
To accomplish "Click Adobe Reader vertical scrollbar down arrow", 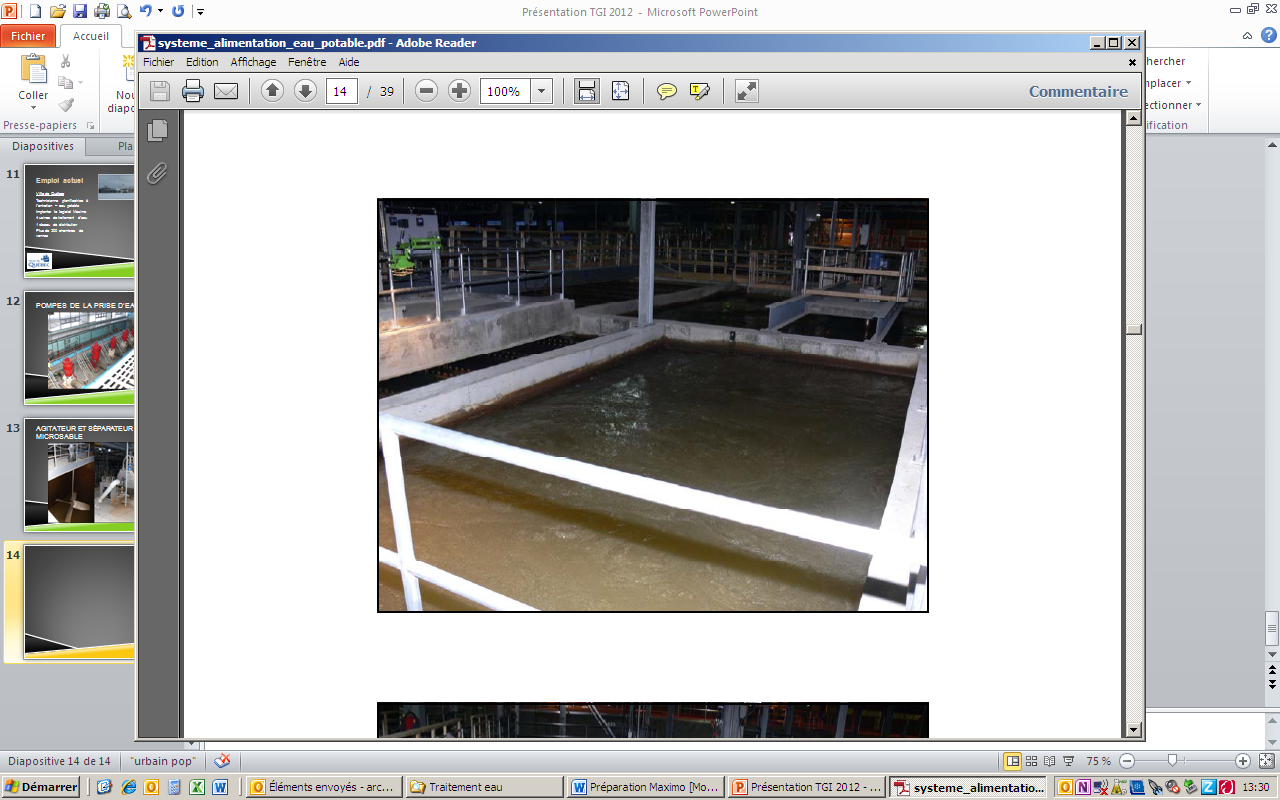I will click(x=1133, y=730).
